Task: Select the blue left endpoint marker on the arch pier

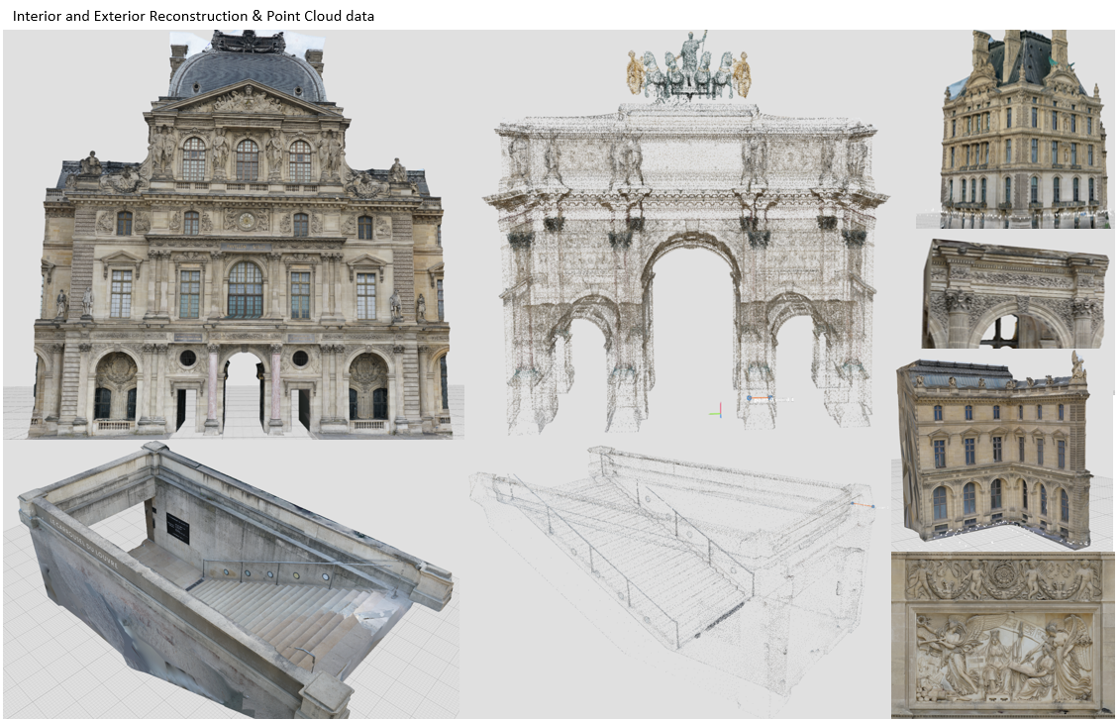Action: (x=749, y=398)
